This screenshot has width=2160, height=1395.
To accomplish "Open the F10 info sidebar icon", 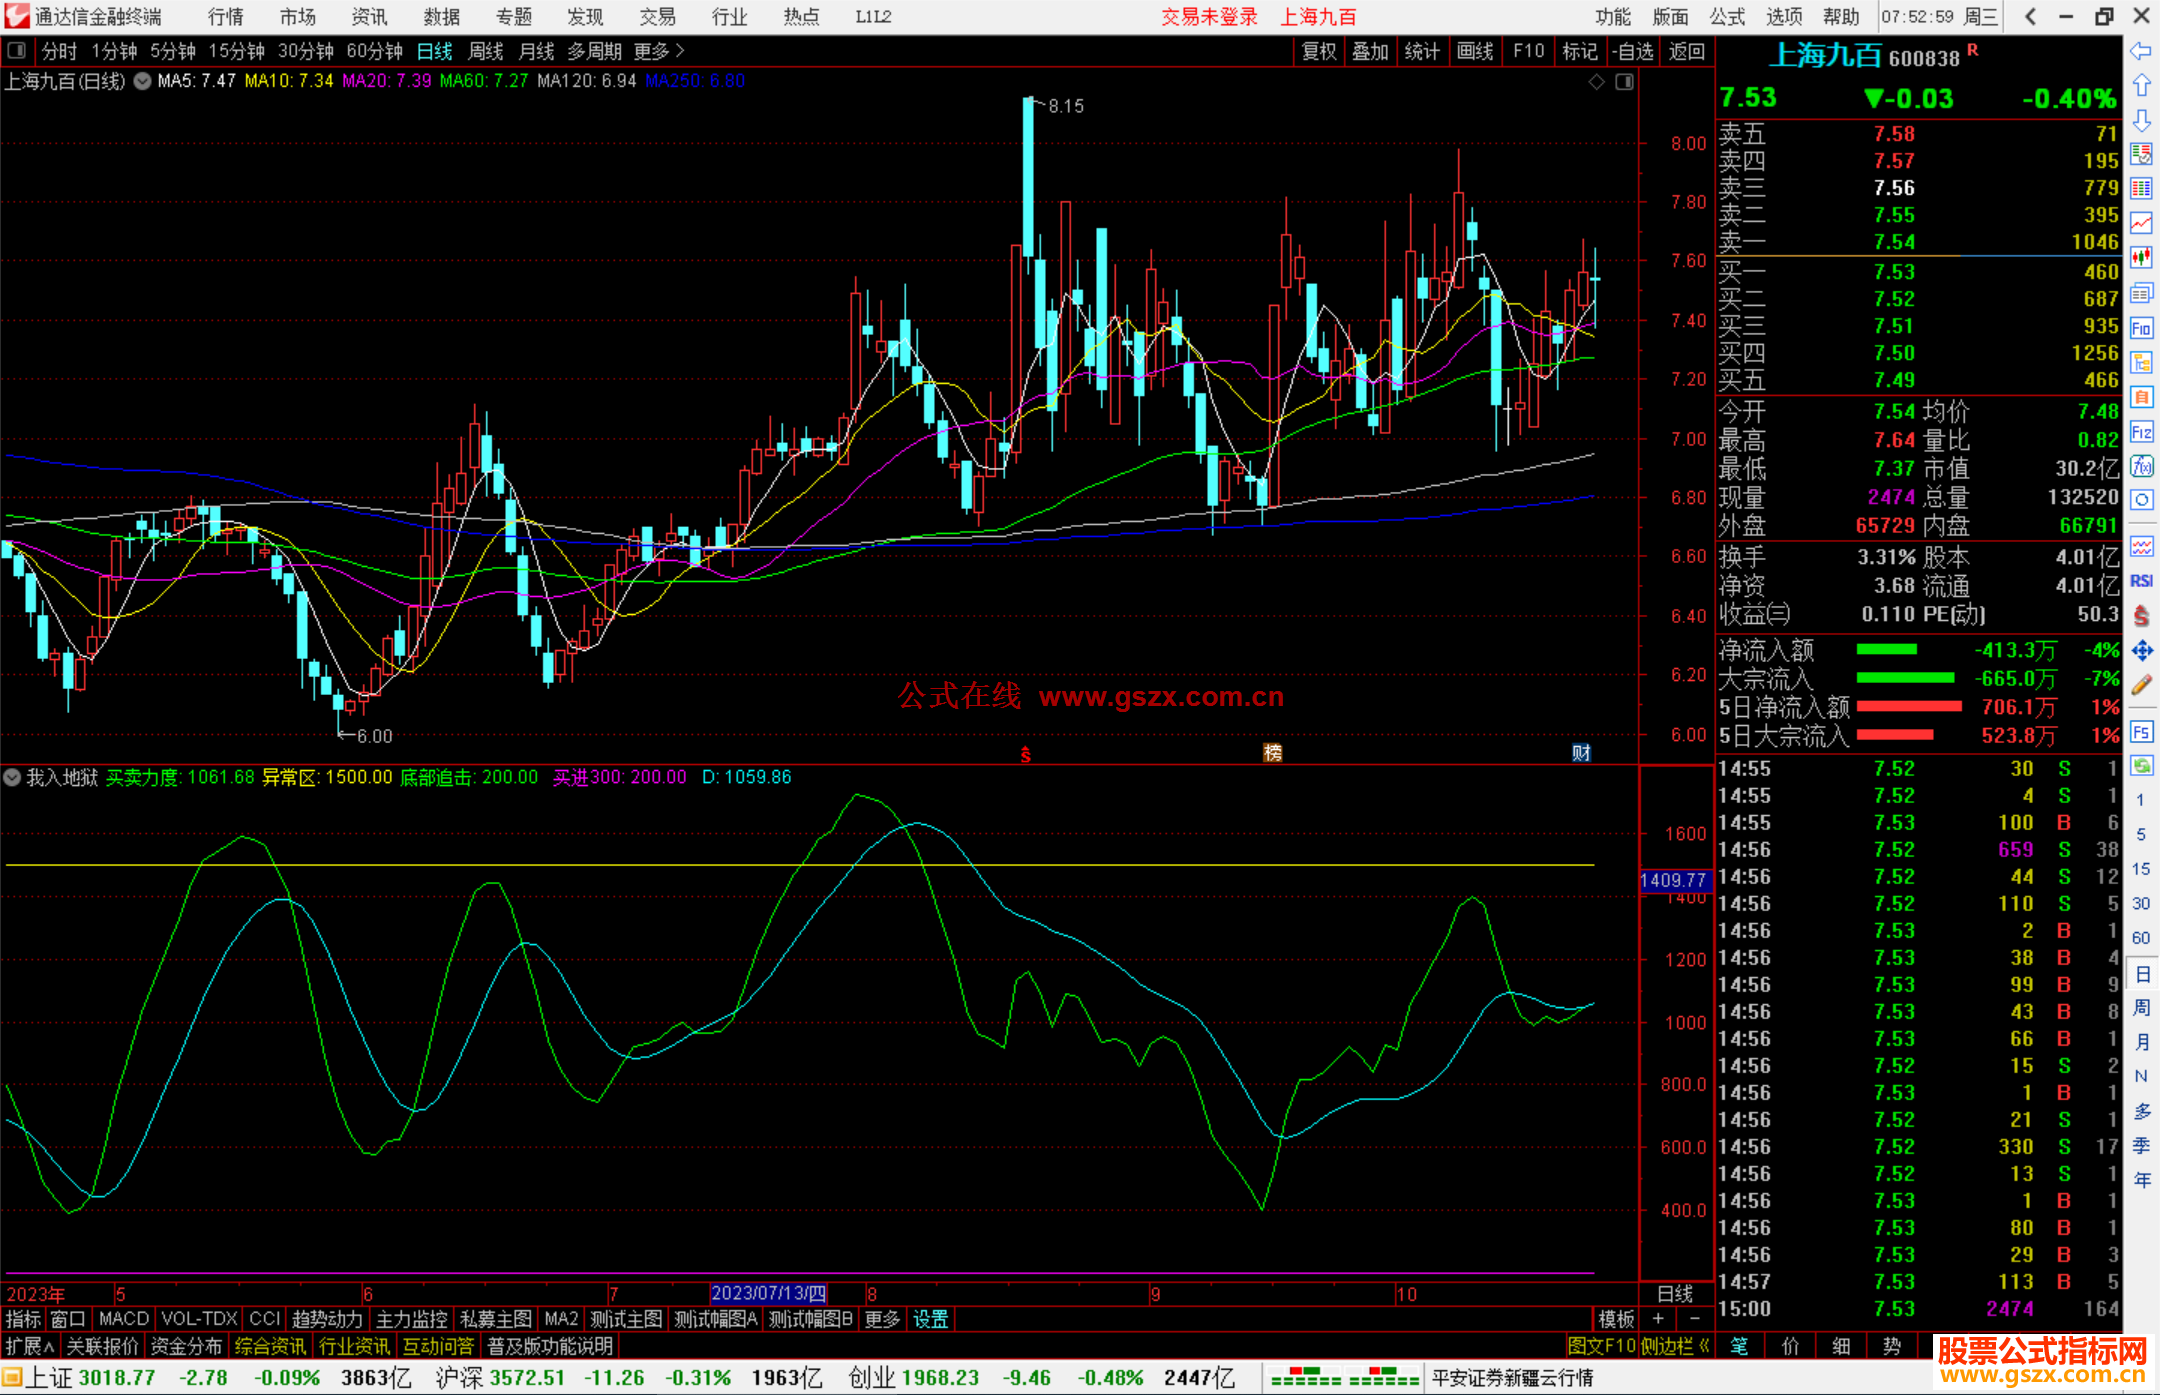I will click(x=2141, y=328).
